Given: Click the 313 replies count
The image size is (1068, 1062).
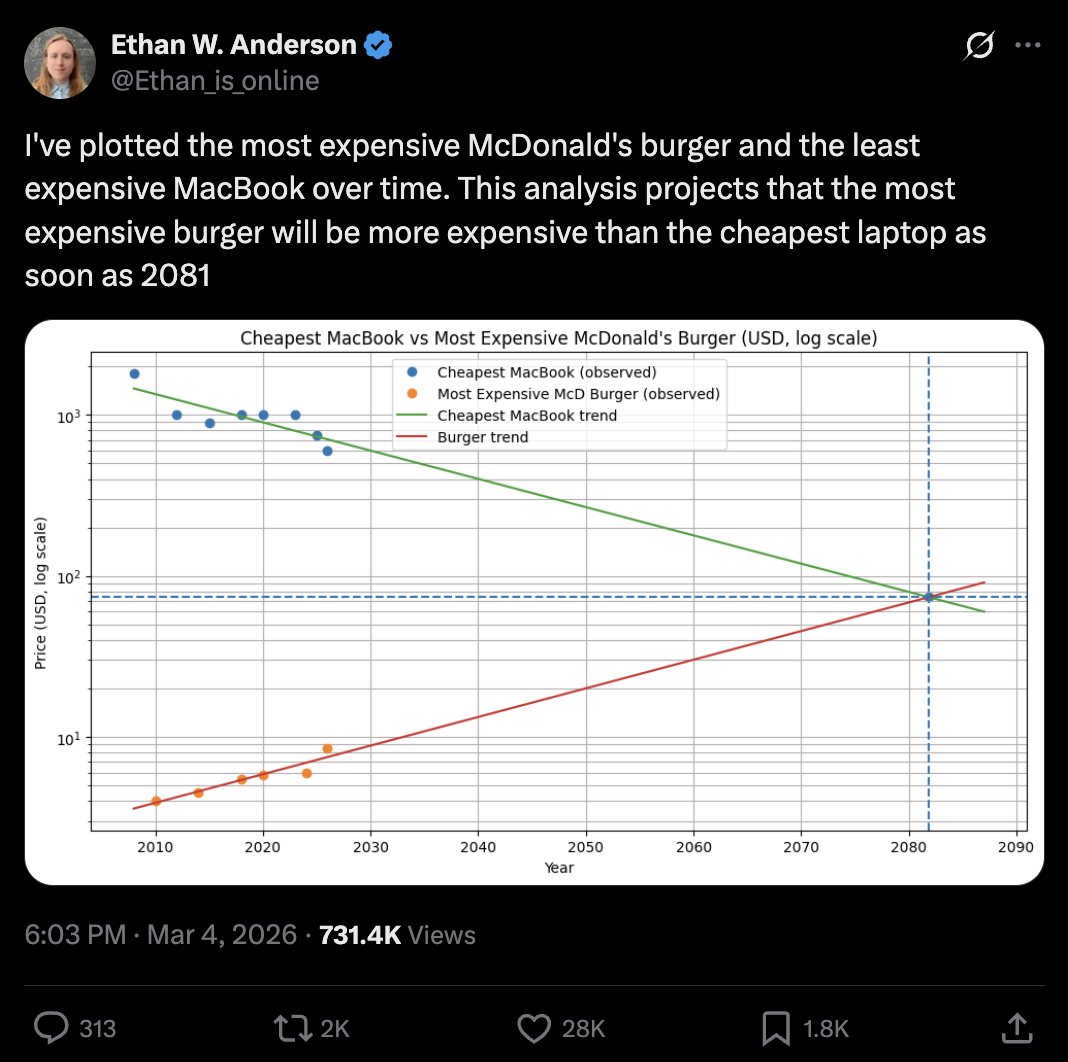Looking at the screenshot, I should pos(98,1028).
